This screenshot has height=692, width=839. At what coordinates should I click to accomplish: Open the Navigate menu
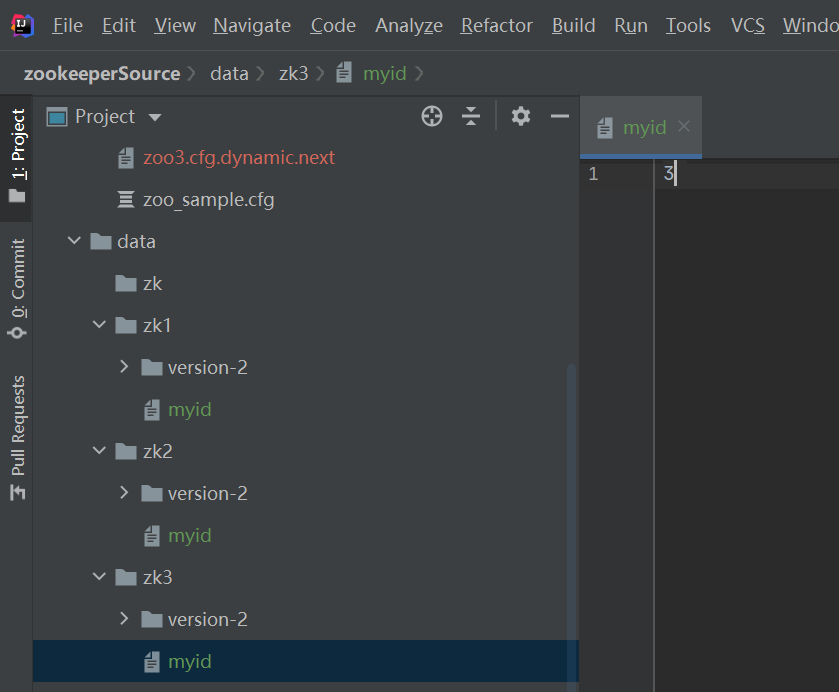tap(252, 25)
